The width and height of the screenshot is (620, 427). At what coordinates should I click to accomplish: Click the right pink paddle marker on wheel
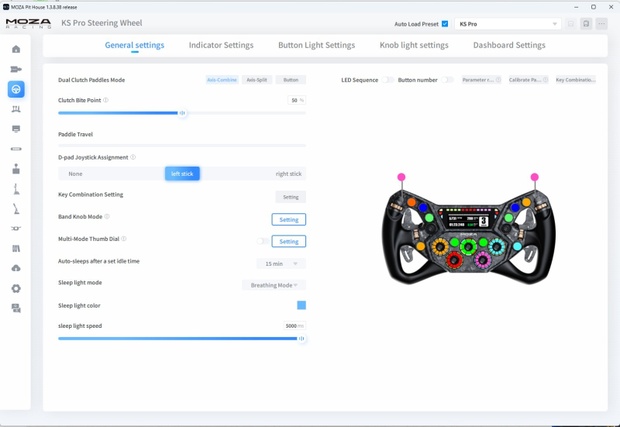(x=535, y=177)
